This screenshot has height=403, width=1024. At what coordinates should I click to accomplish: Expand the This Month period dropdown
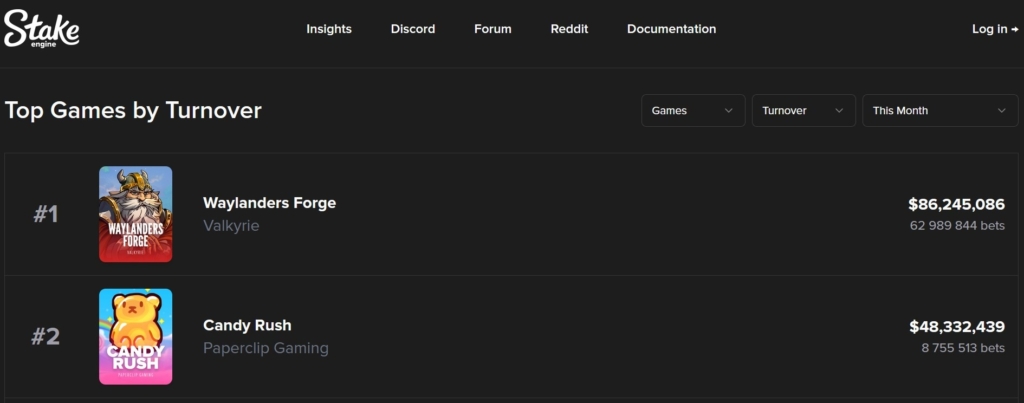click(x=940, y=111)
